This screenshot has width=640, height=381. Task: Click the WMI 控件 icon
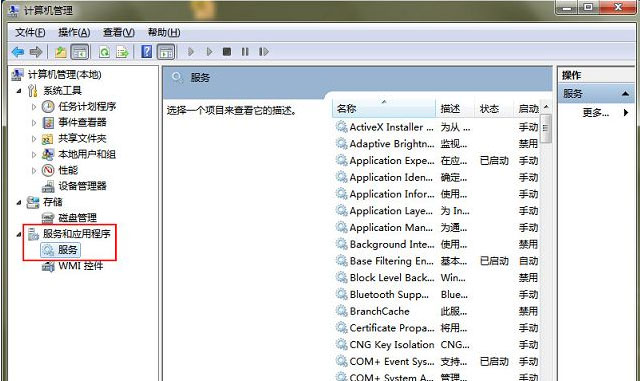pos(48,267)
